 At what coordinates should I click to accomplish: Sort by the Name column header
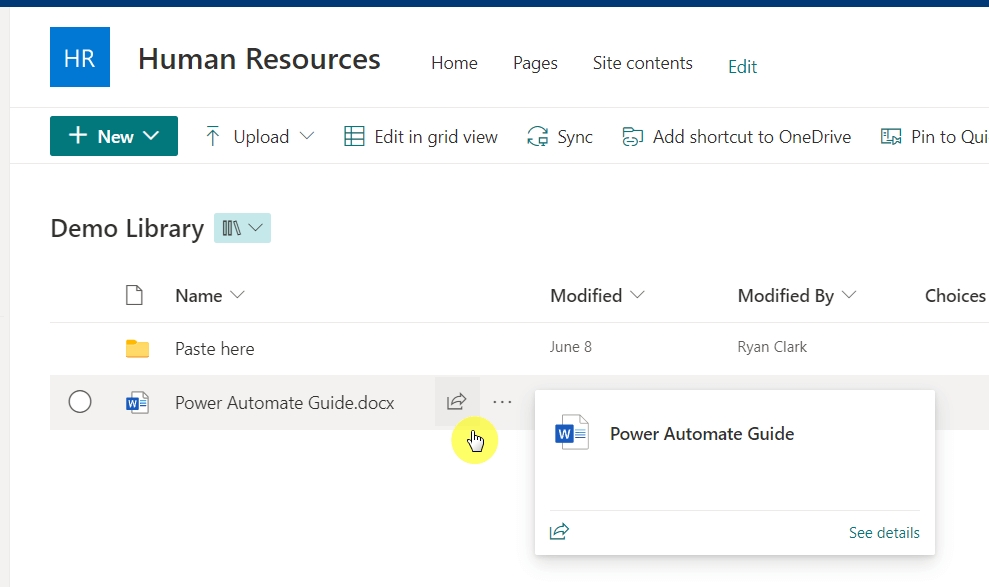tap(209, 295)
